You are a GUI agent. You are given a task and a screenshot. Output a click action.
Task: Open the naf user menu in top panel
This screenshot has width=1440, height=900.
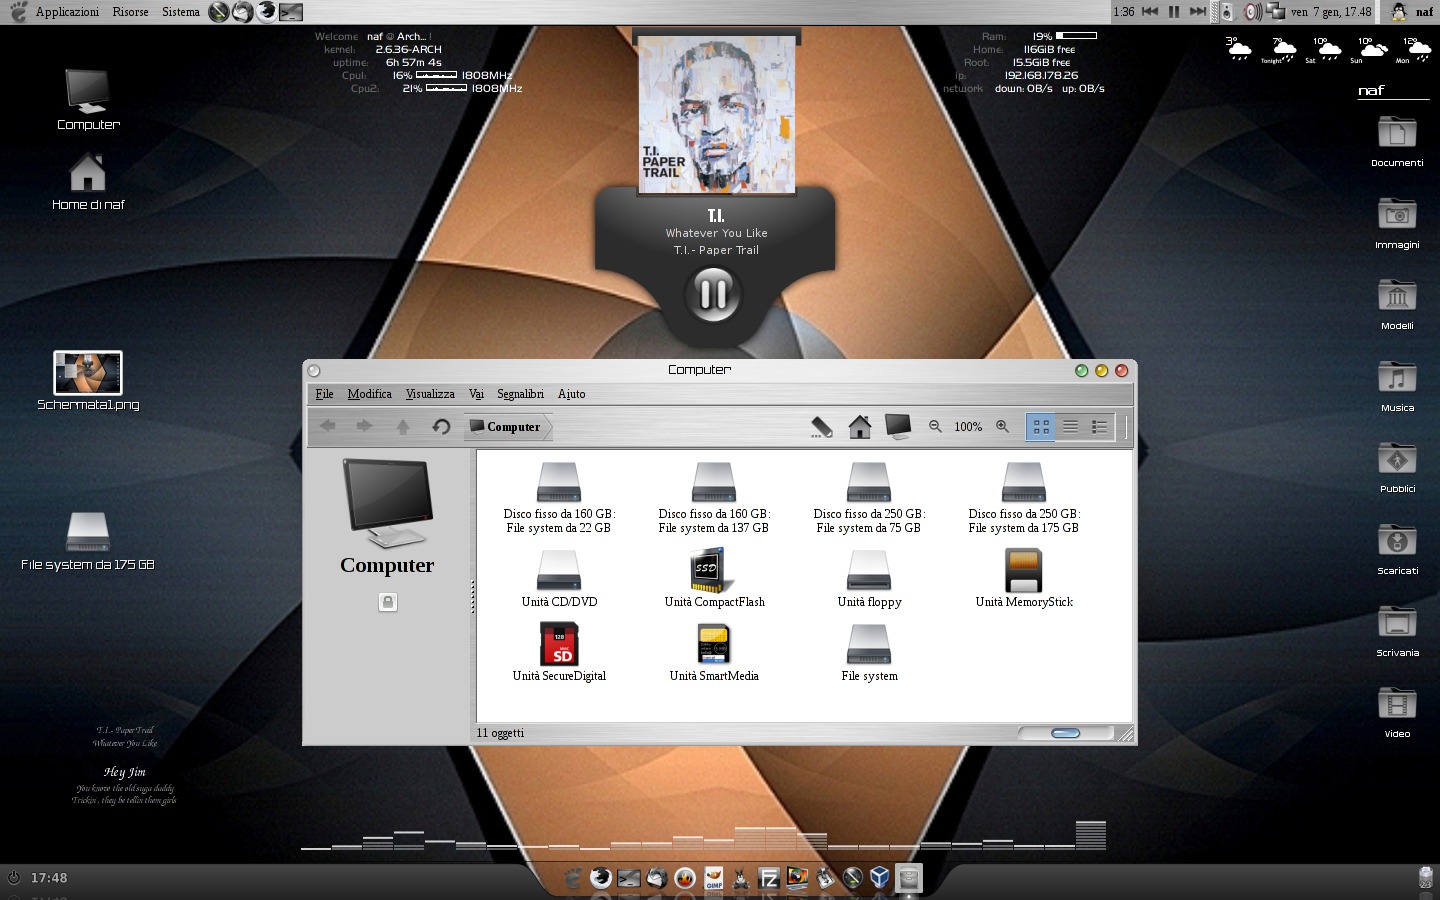coord(1411,12)
